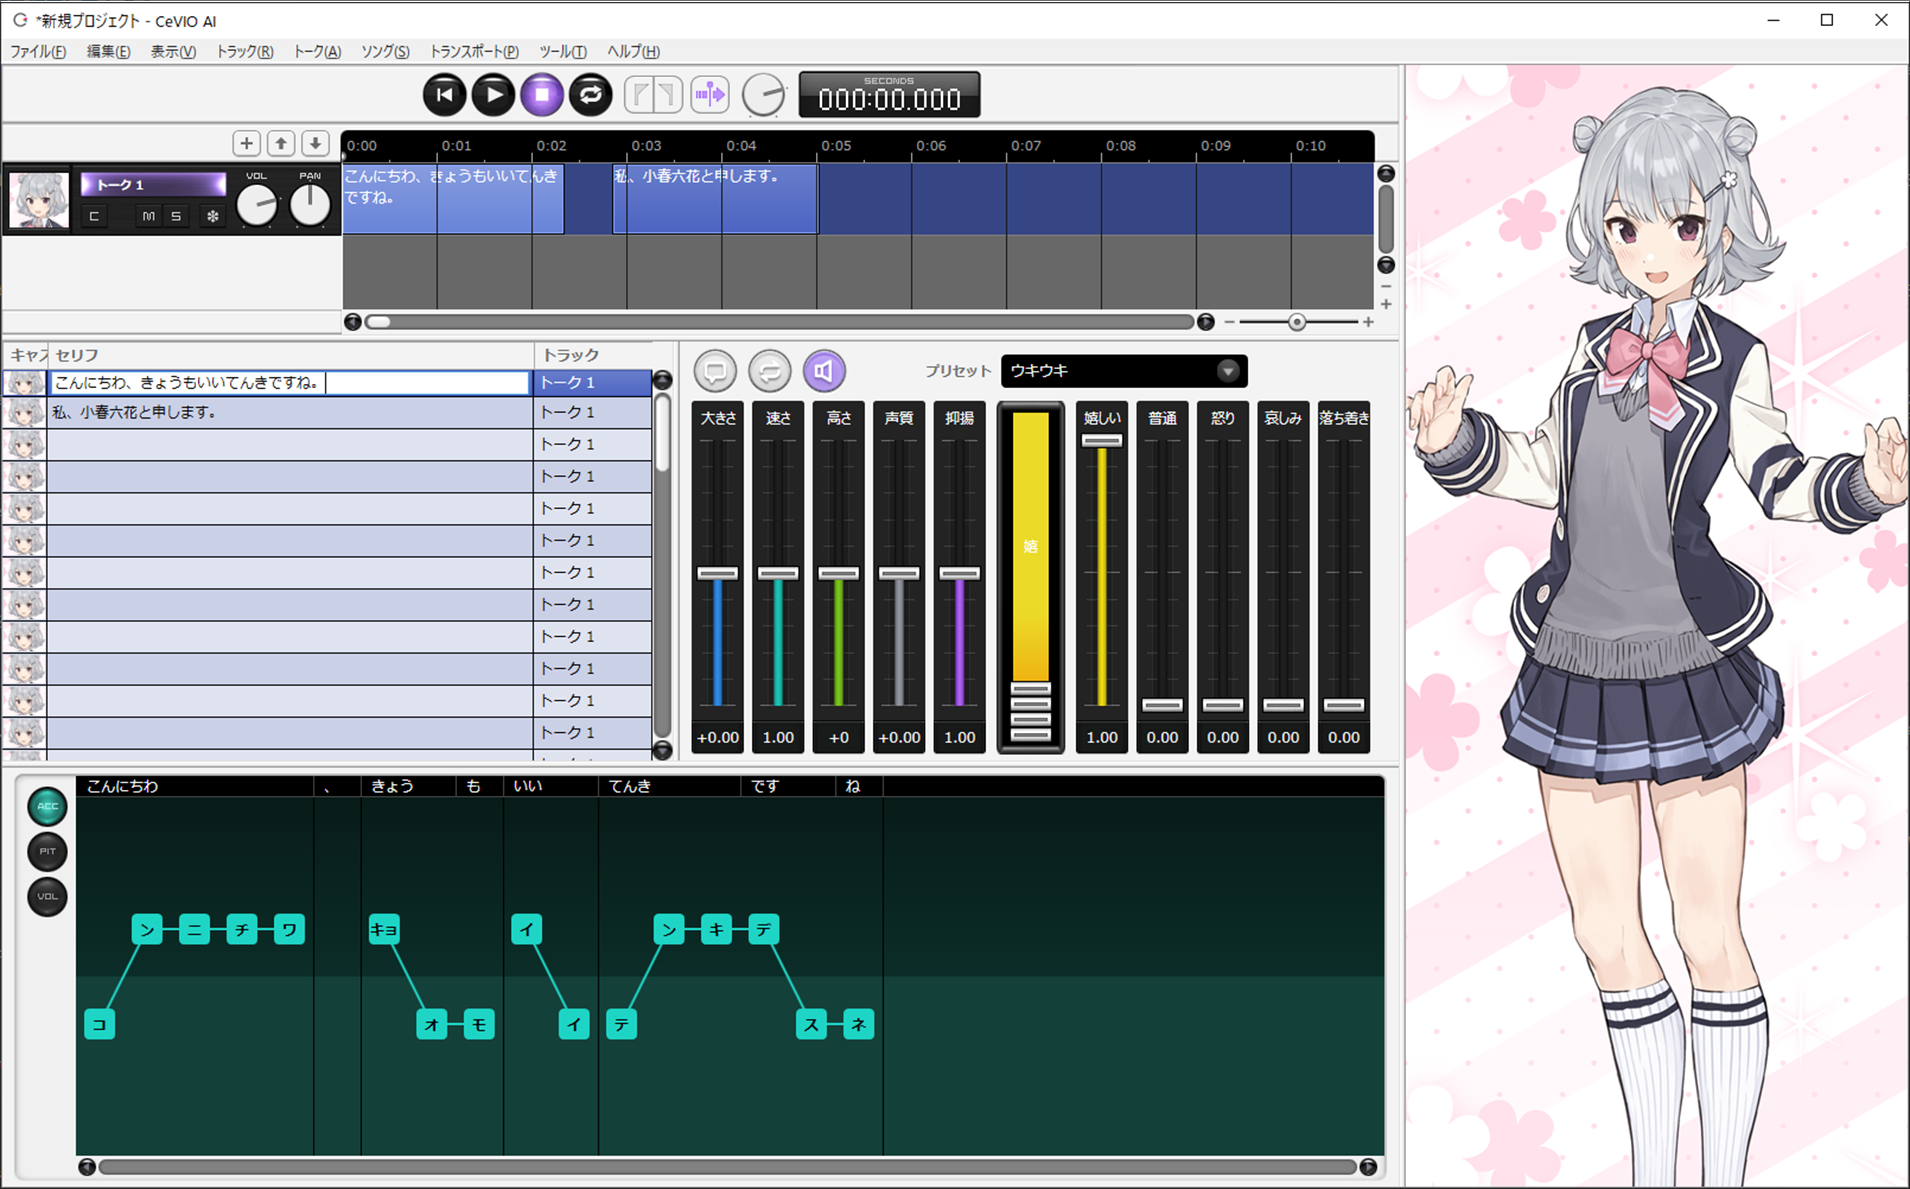Viewport: 1910px width, 1189px height.
Task: Toggle loop playback button
Action: click(591, 95)
